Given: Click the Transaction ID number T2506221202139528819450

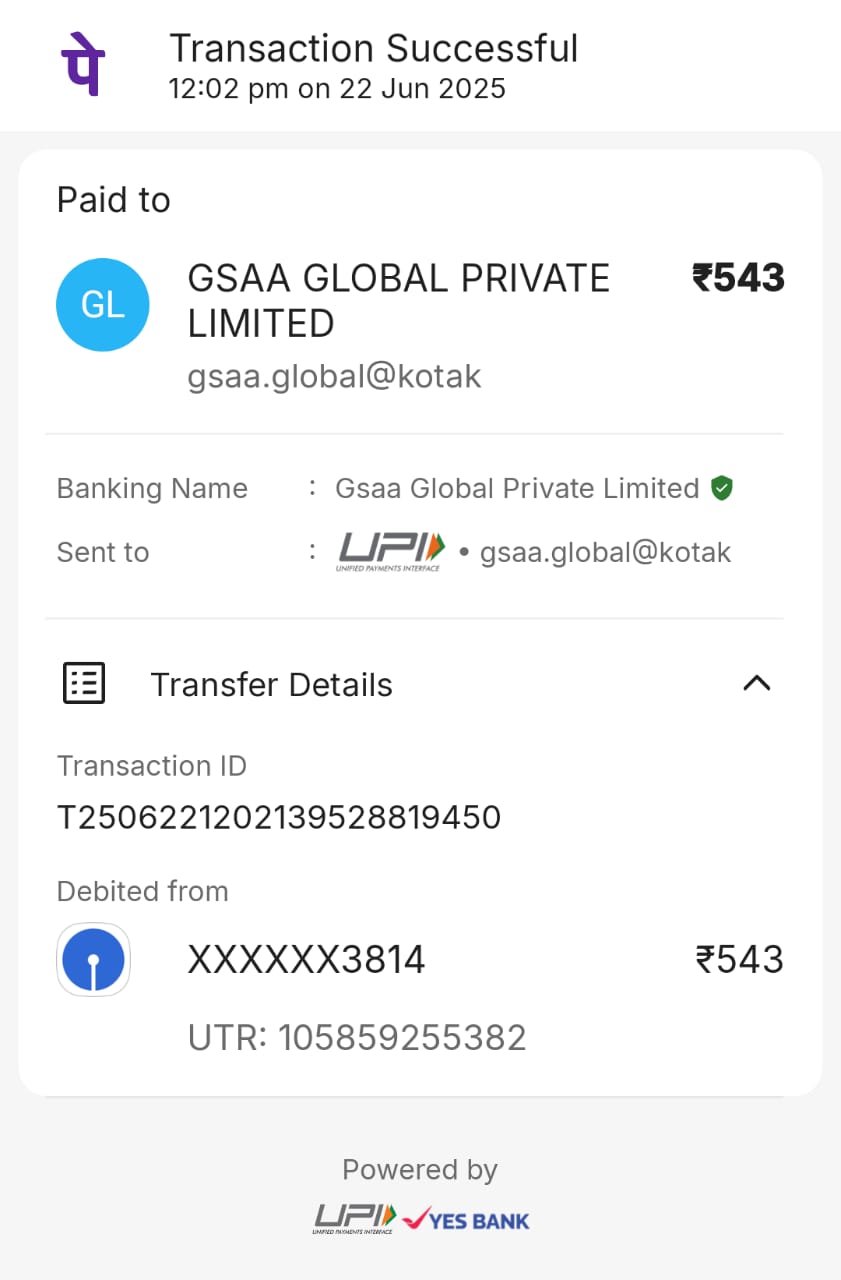Looking at the screenshot, I should [x=279, y=818].
